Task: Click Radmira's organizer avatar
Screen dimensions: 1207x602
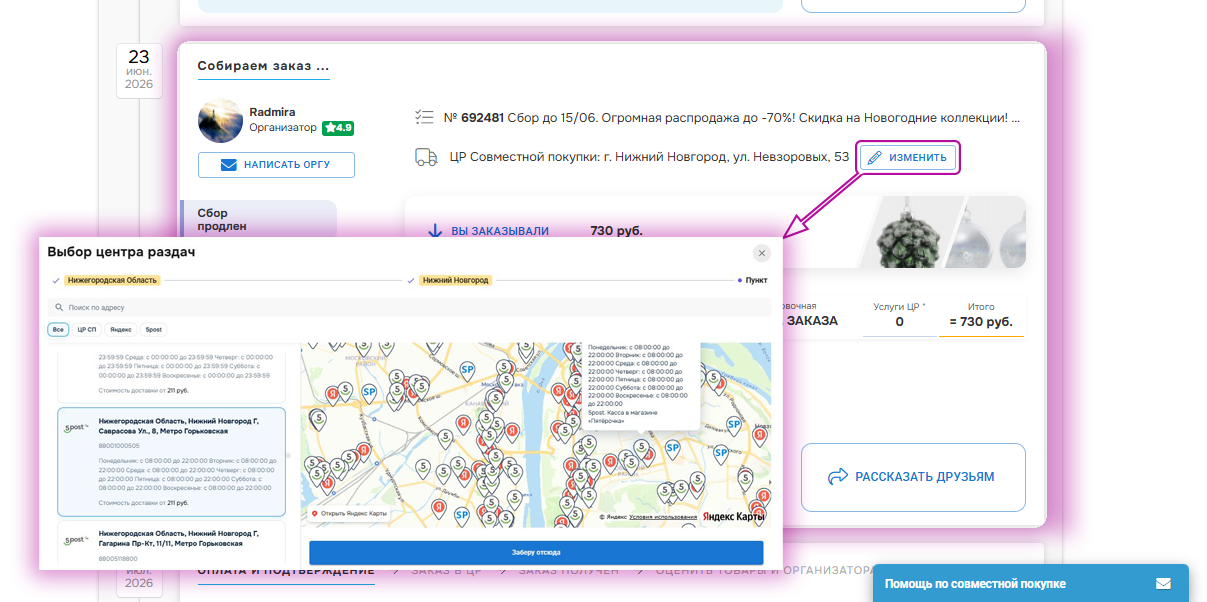Action: click(x=220, y=122)
